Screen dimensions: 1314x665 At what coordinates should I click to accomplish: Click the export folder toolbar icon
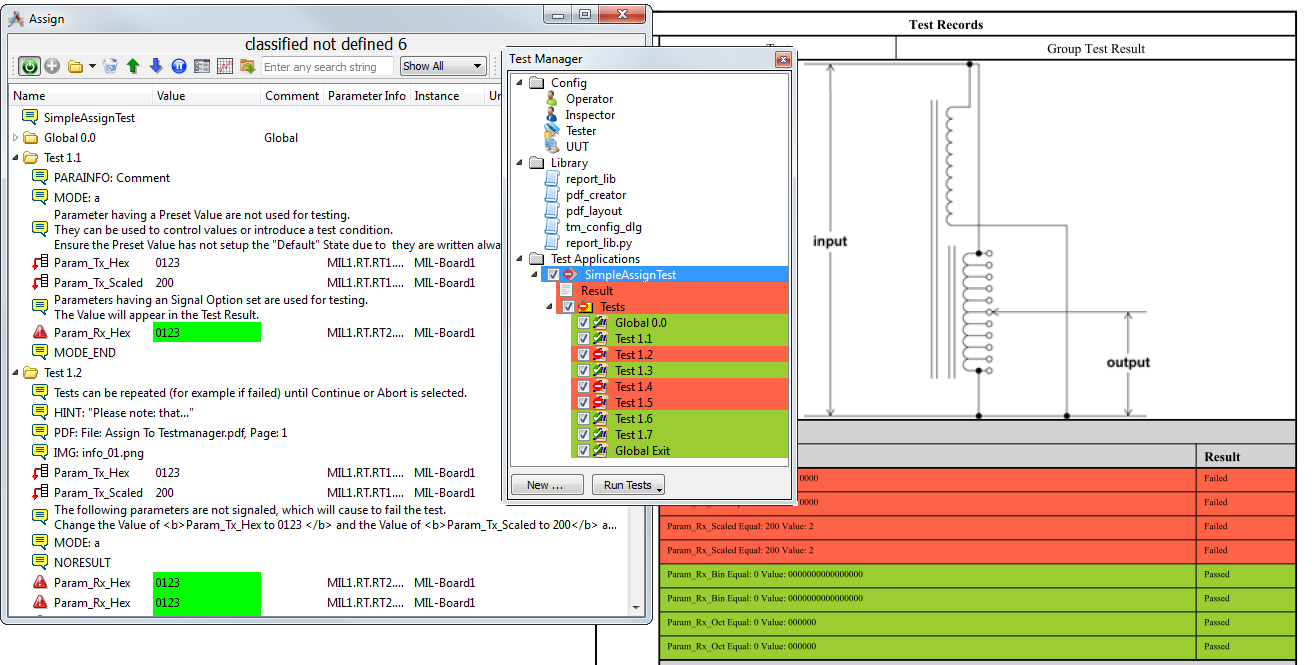click(248, 66)
